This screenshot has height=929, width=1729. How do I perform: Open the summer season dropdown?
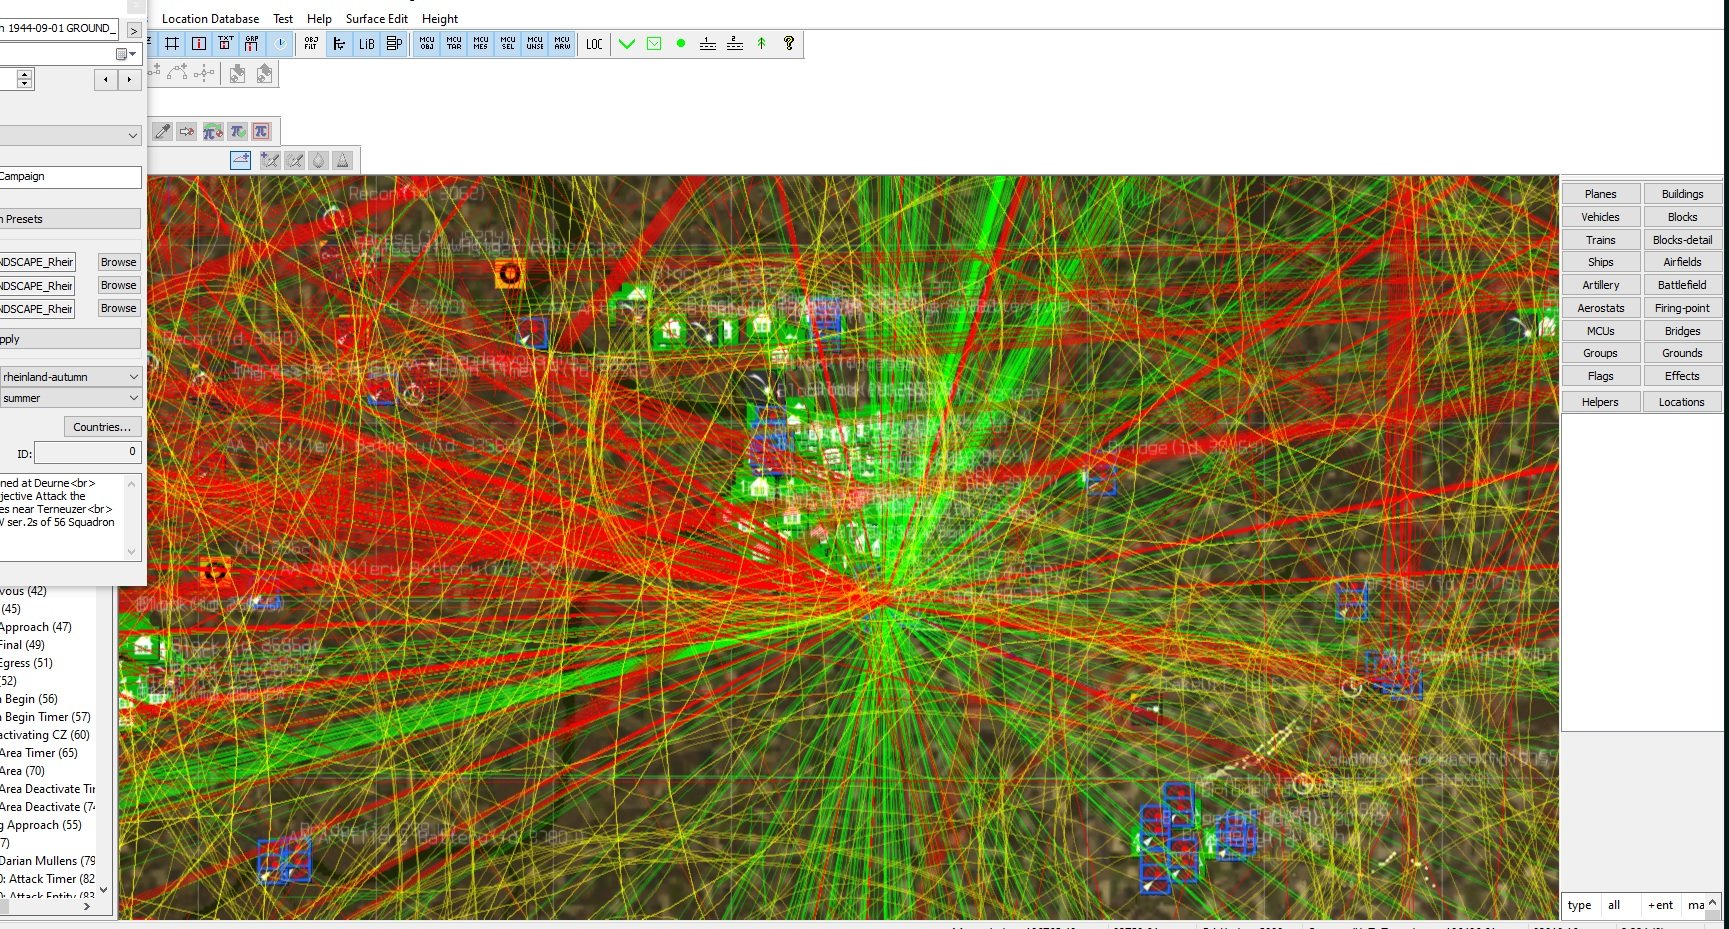tap(70, 398)
